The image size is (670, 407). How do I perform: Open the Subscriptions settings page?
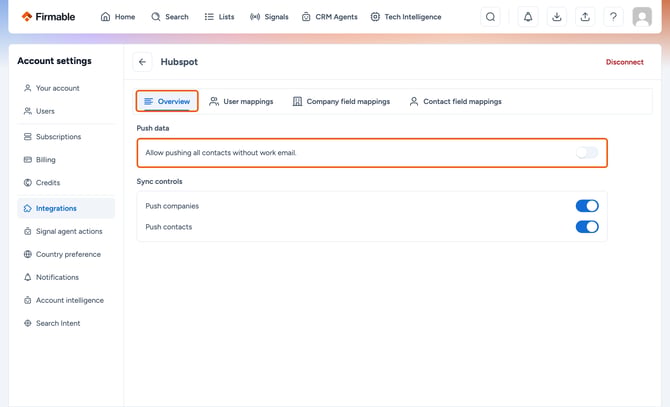[x=66, y=137]
